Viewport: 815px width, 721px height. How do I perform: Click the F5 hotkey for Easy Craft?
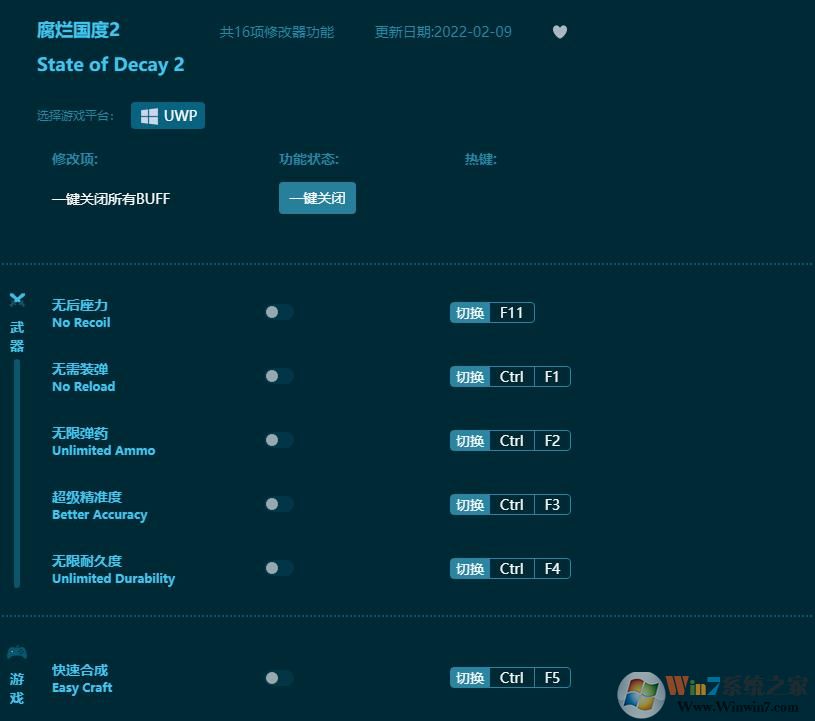click(x=552, y=678)
